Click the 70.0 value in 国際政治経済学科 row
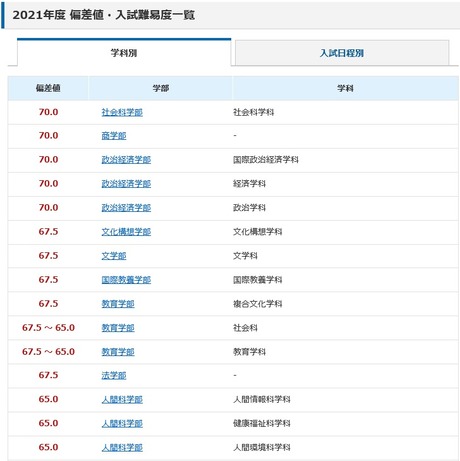Viewport: 460px width, 461px height. pyautogui.click(x=48, y=160)
